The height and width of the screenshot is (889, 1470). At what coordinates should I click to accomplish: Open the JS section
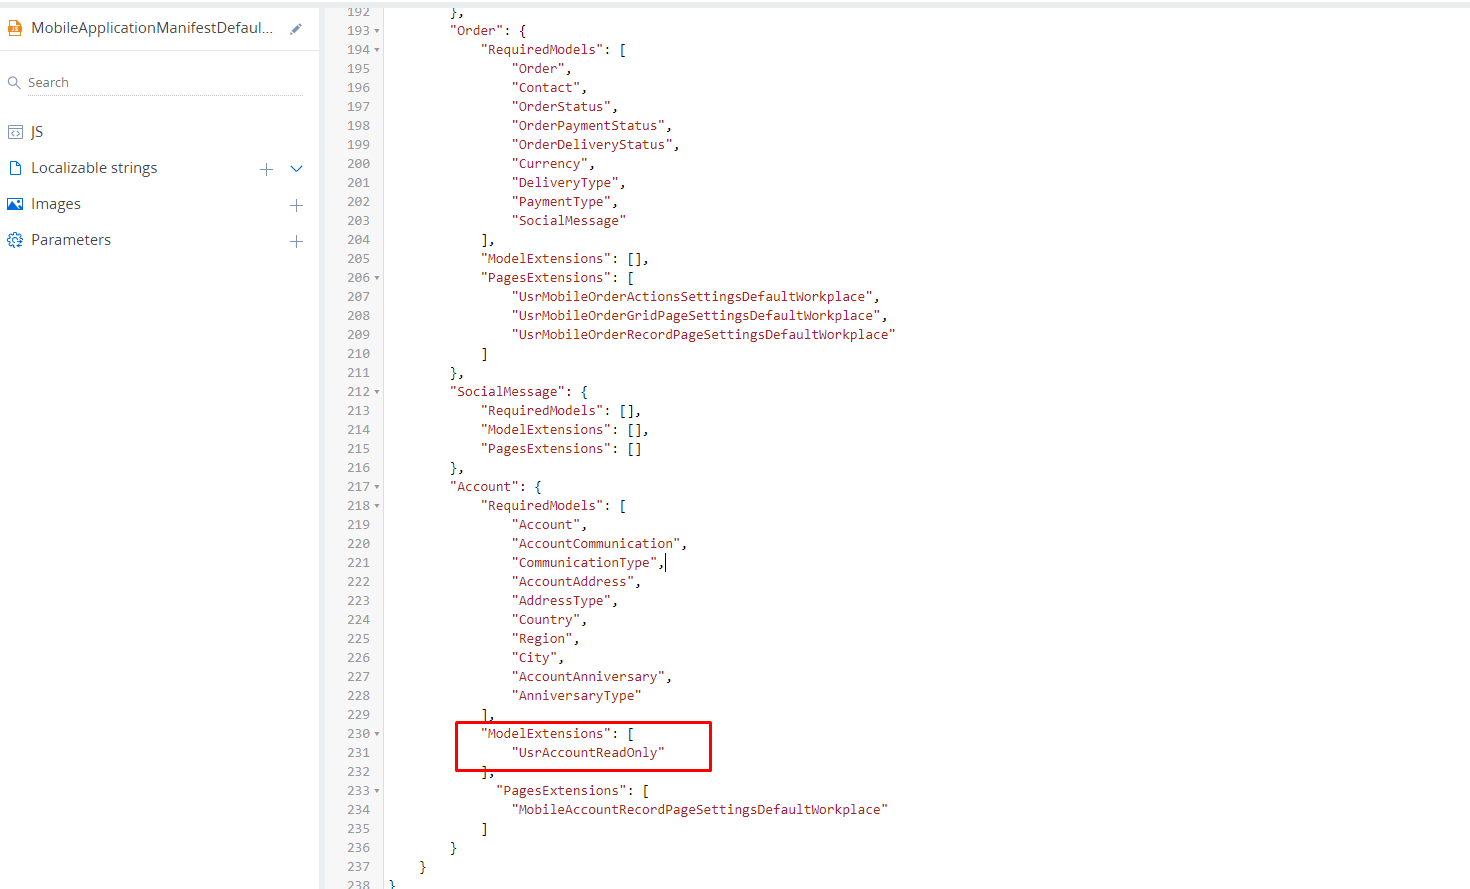[37, 132]
